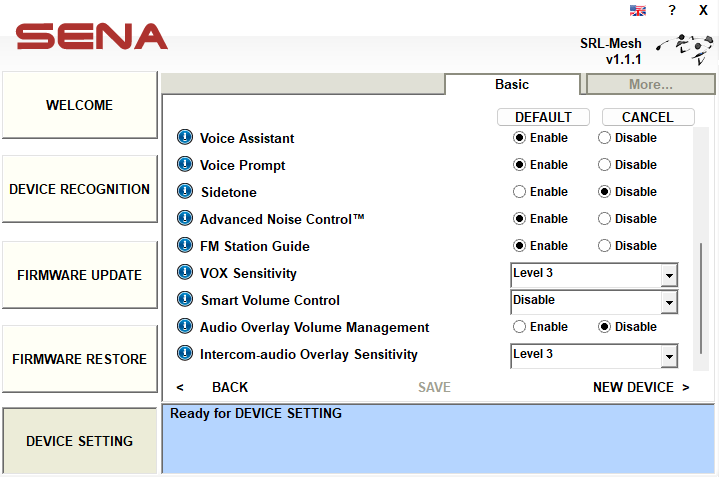Switch to the More... tab

(x=650, y=85)
